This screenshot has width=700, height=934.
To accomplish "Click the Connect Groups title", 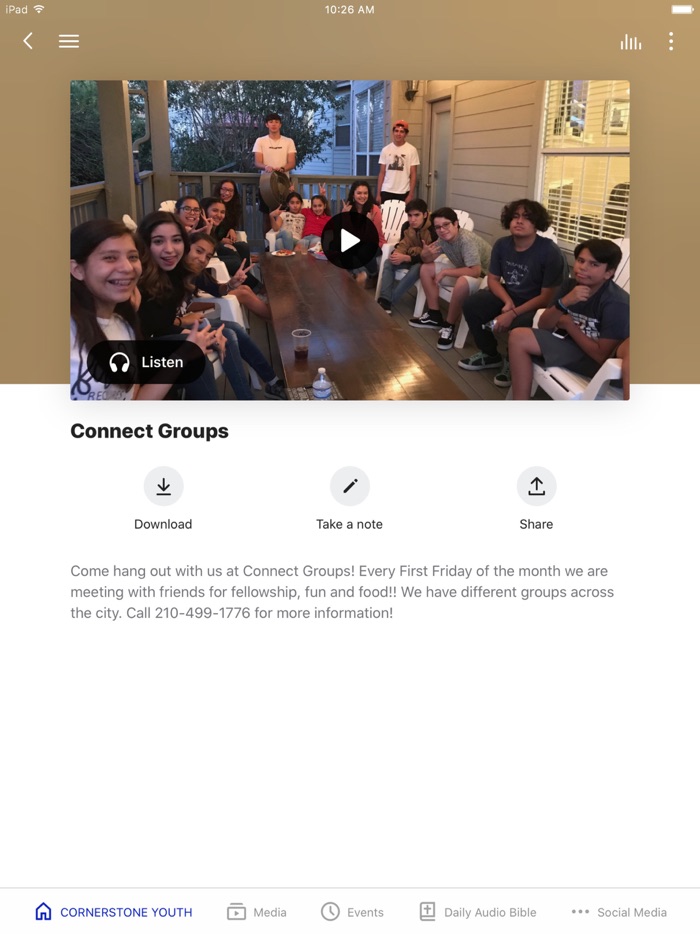I will point(150,431).
